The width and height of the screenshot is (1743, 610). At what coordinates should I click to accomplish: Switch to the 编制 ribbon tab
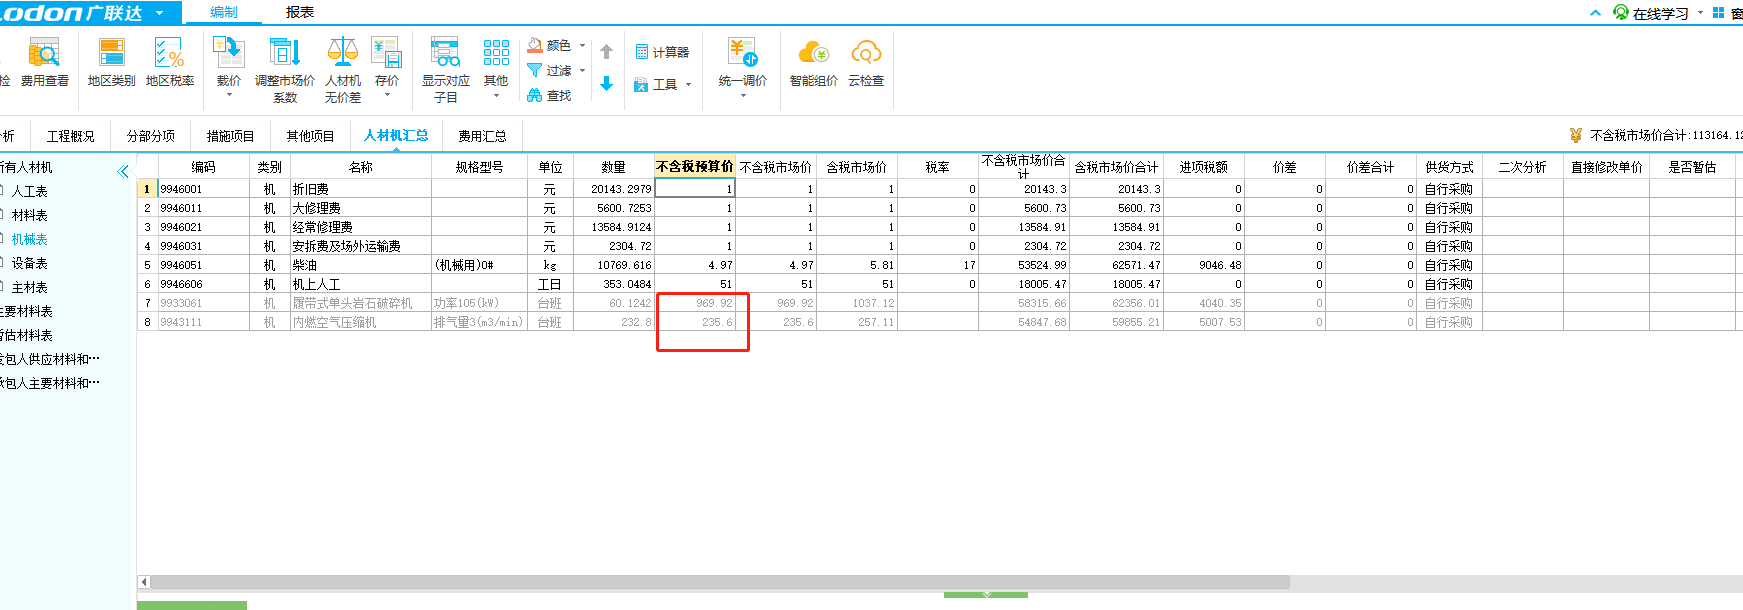pos(224,12)
